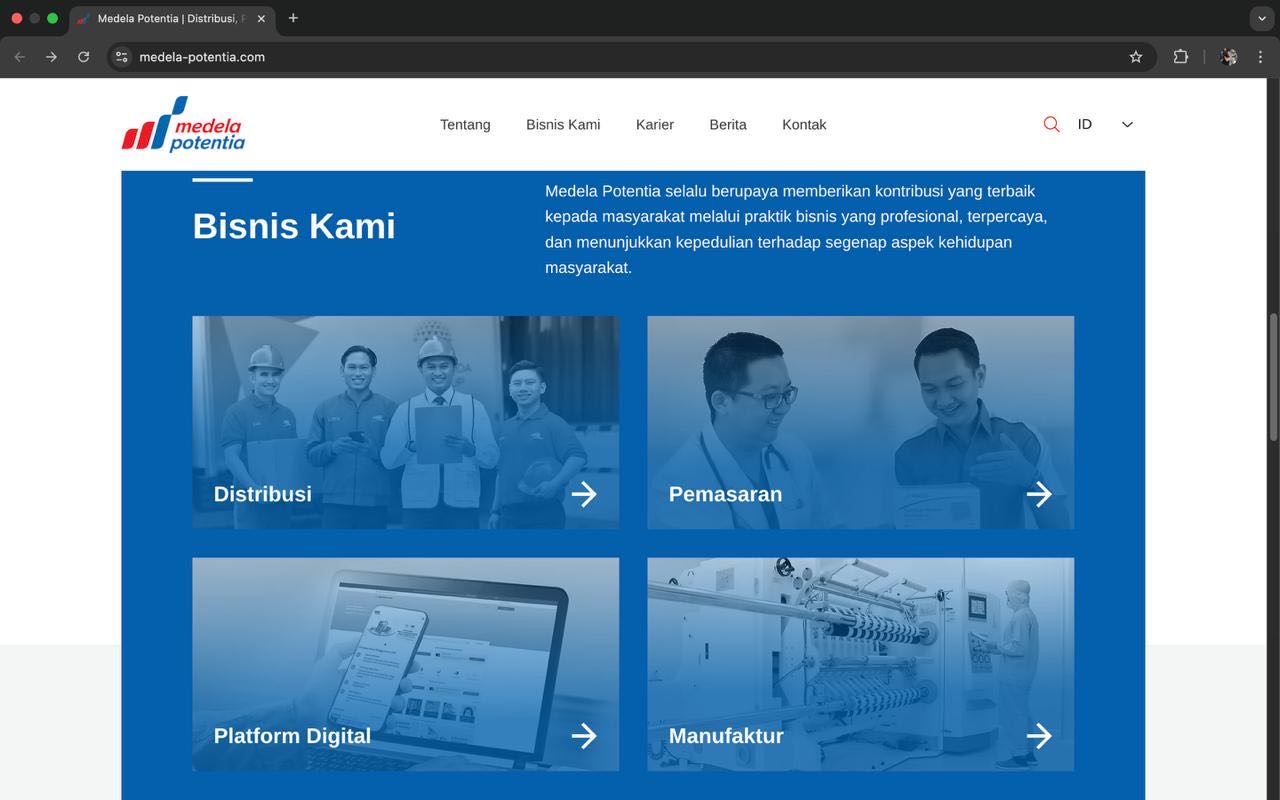The image size is (1280, 800).
Task: Expand the ID language dropdown chevron
Action: [1127, 125]
